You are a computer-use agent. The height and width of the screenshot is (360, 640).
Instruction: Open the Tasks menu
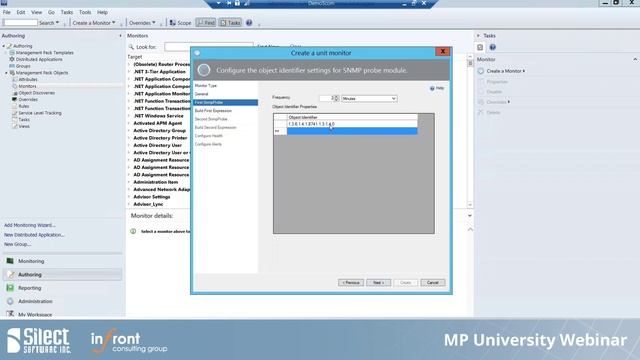[x=67, y=12]
